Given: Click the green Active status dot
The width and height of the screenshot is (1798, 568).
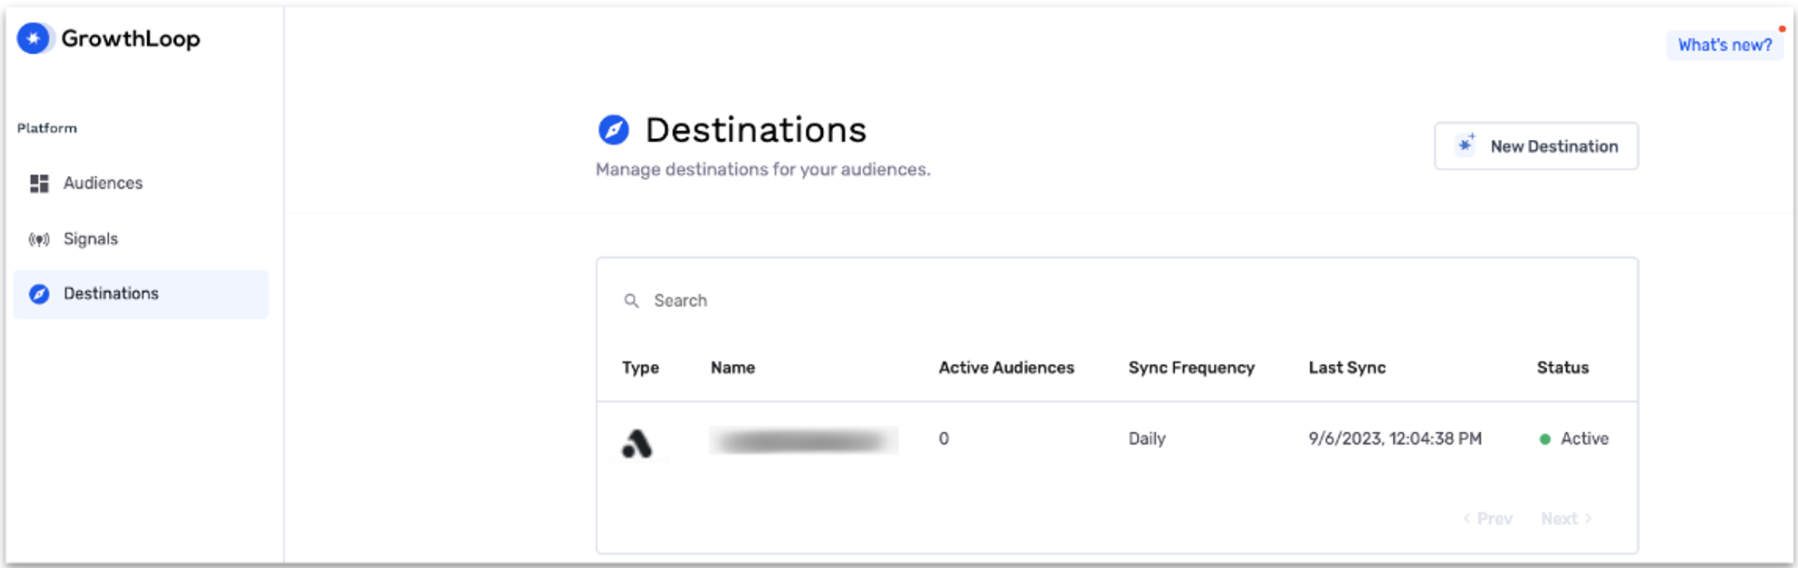Looking at the screenshot, I should 1545,439.
